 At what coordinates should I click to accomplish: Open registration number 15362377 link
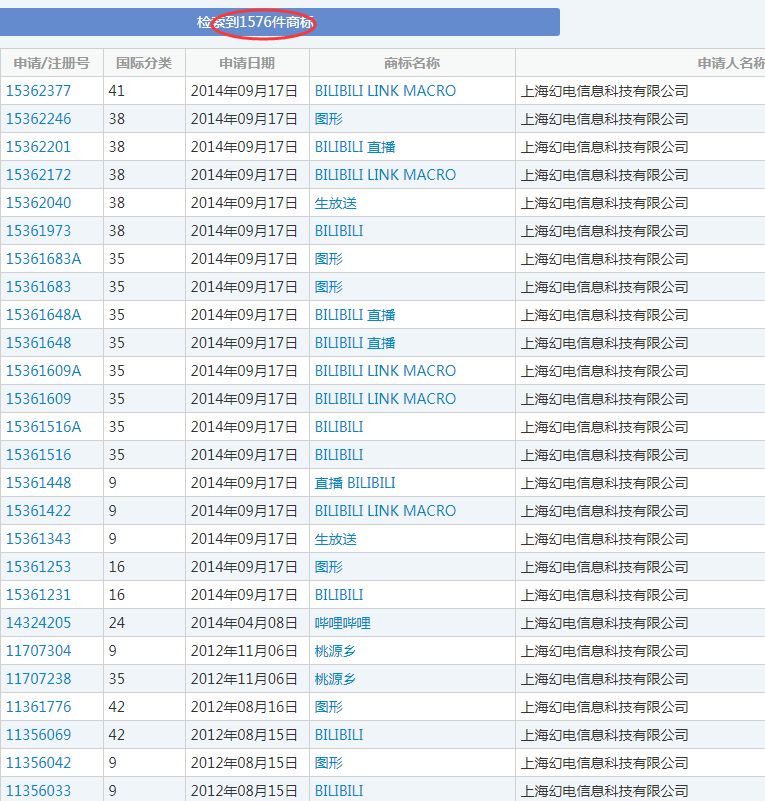click(x=38, y=91)
